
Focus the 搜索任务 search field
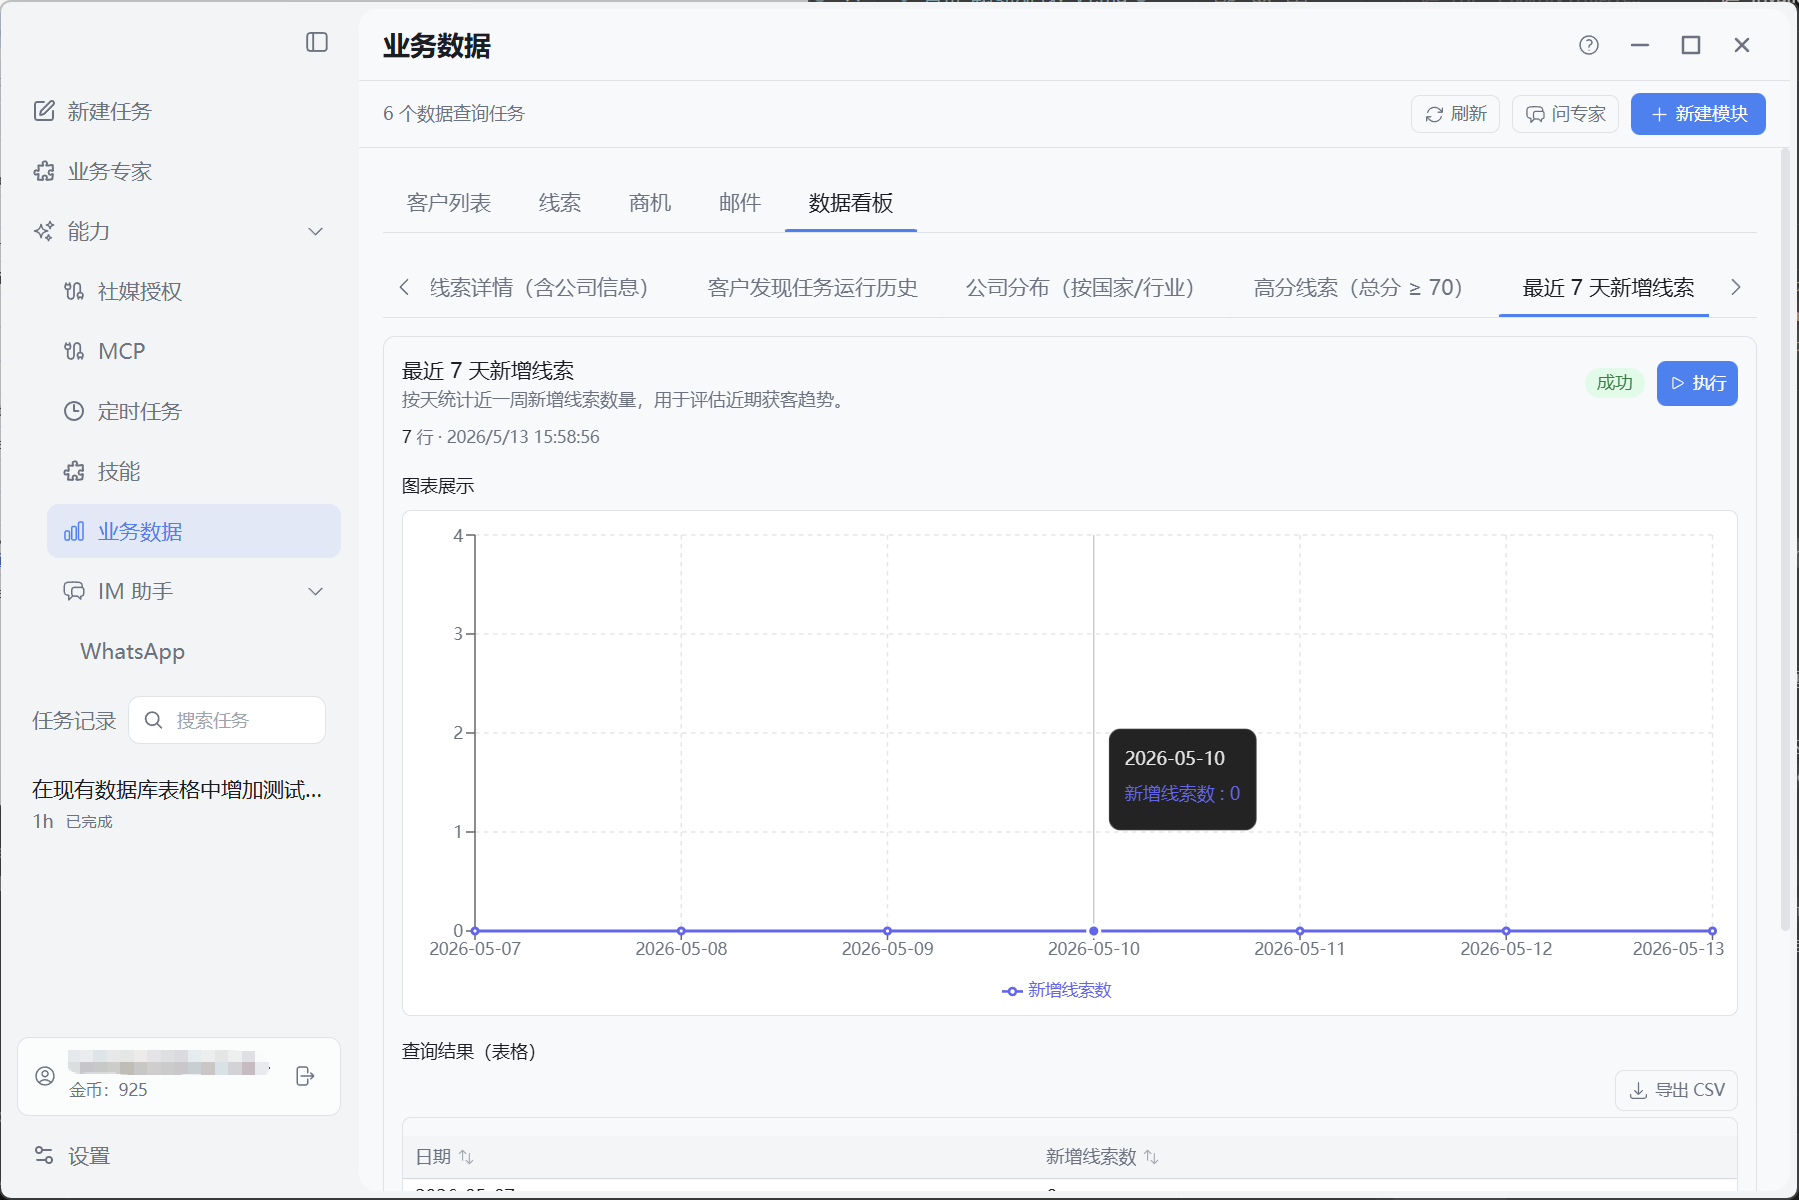227,720
